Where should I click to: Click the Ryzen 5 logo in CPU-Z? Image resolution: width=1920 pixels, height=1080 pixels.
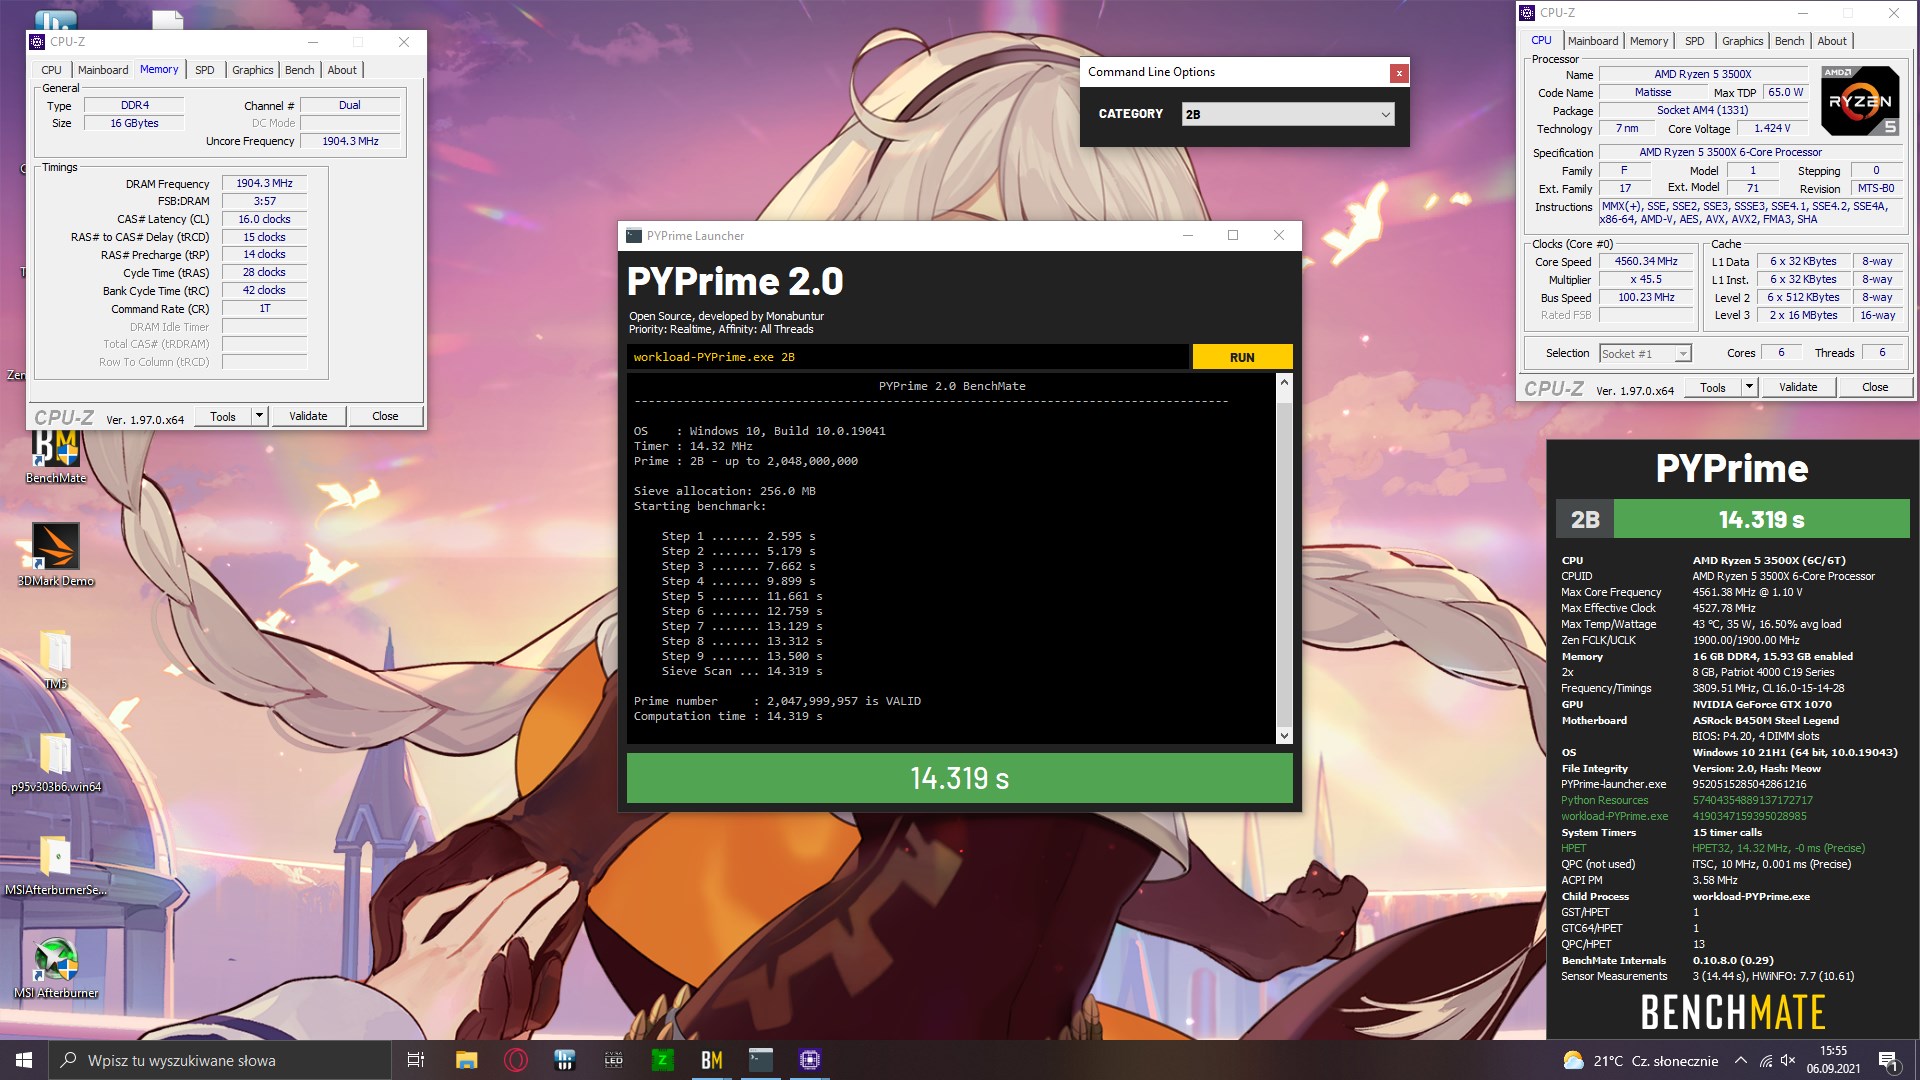[x=1860, y=100]
